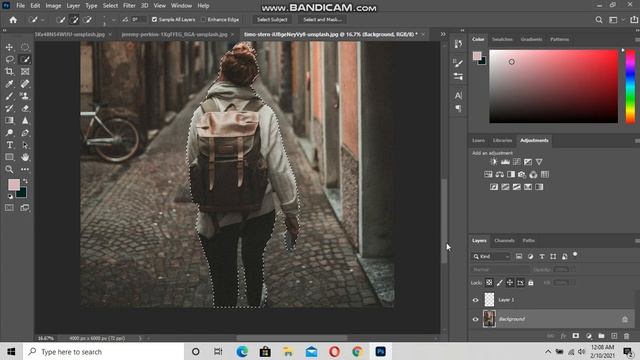Open the layer Kind filter dropdown
Image resolution: width=640 pixels, height=360 pixels.
491,256
